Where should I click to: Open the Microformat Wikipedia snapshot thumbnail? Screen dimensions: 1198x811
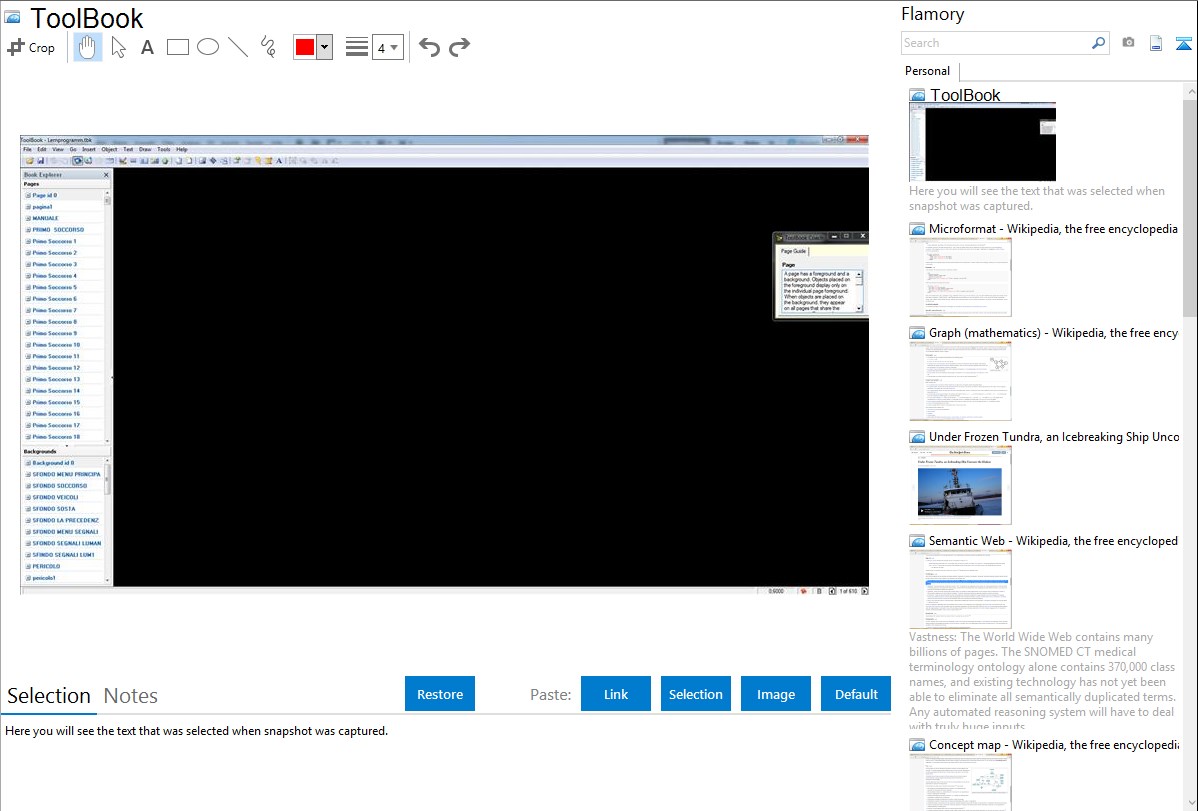pyautogui.click(x=960, y=277)
